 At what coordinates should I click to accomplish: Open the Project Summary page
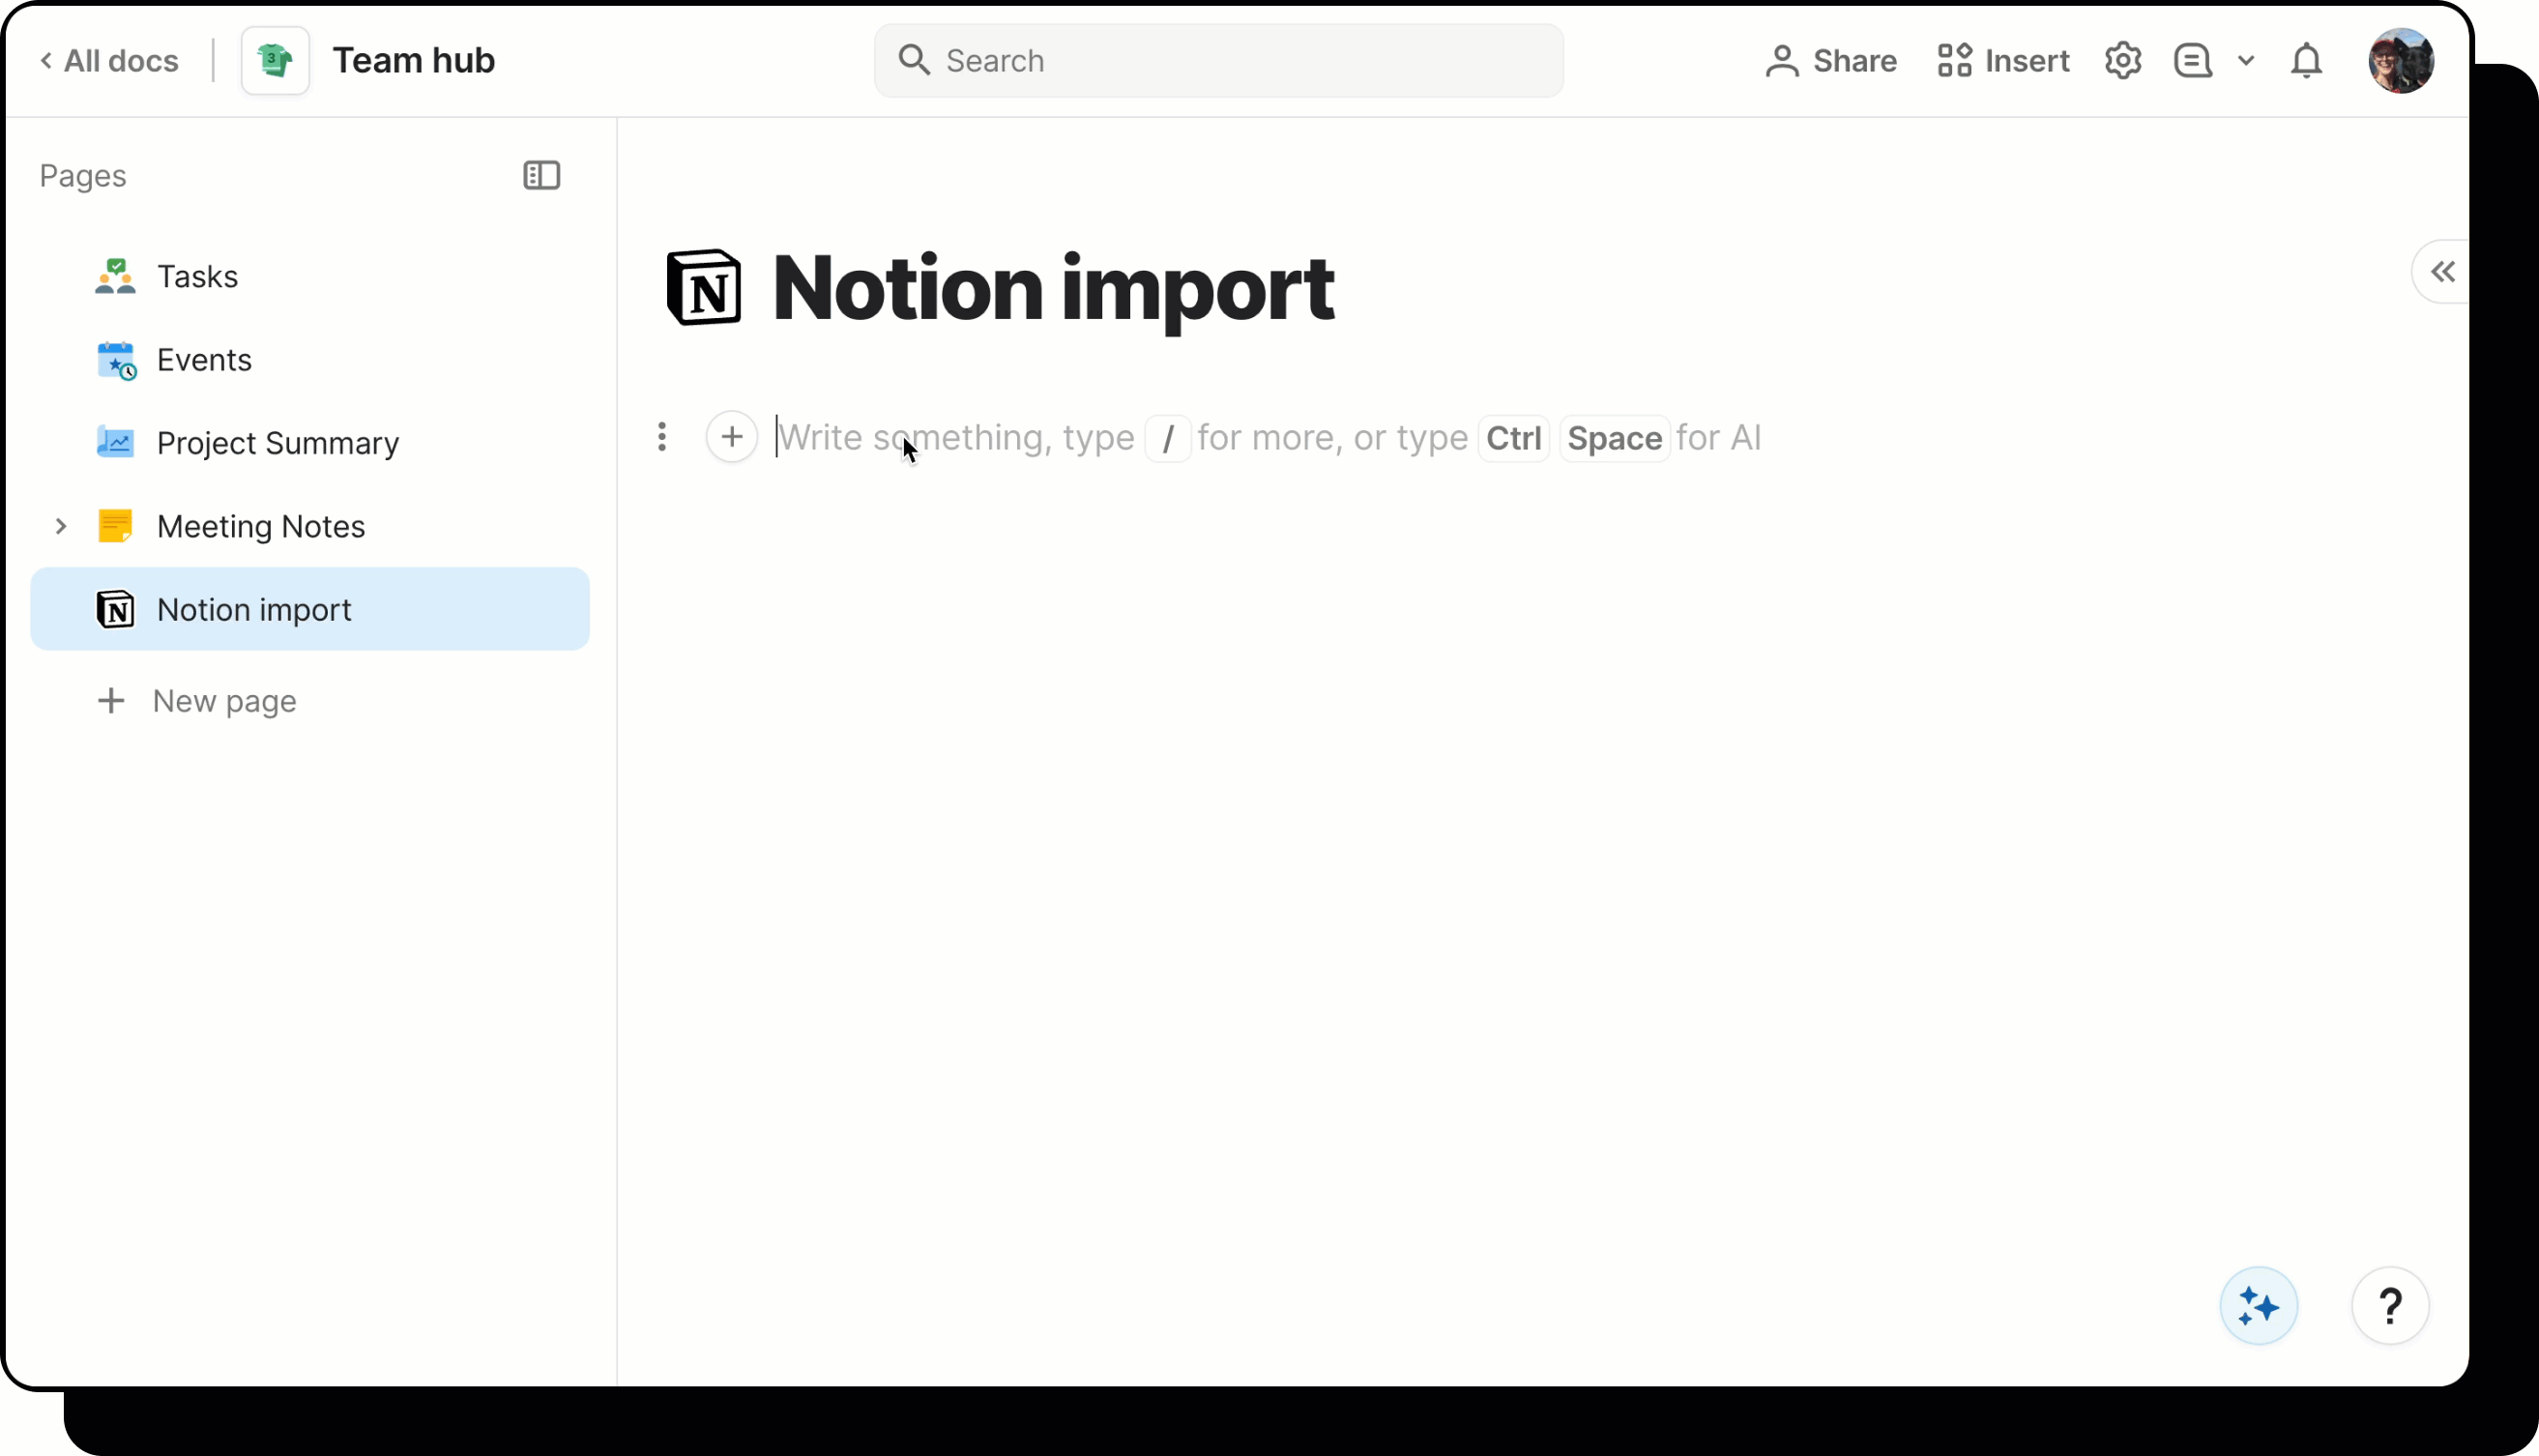coord(277,443)
